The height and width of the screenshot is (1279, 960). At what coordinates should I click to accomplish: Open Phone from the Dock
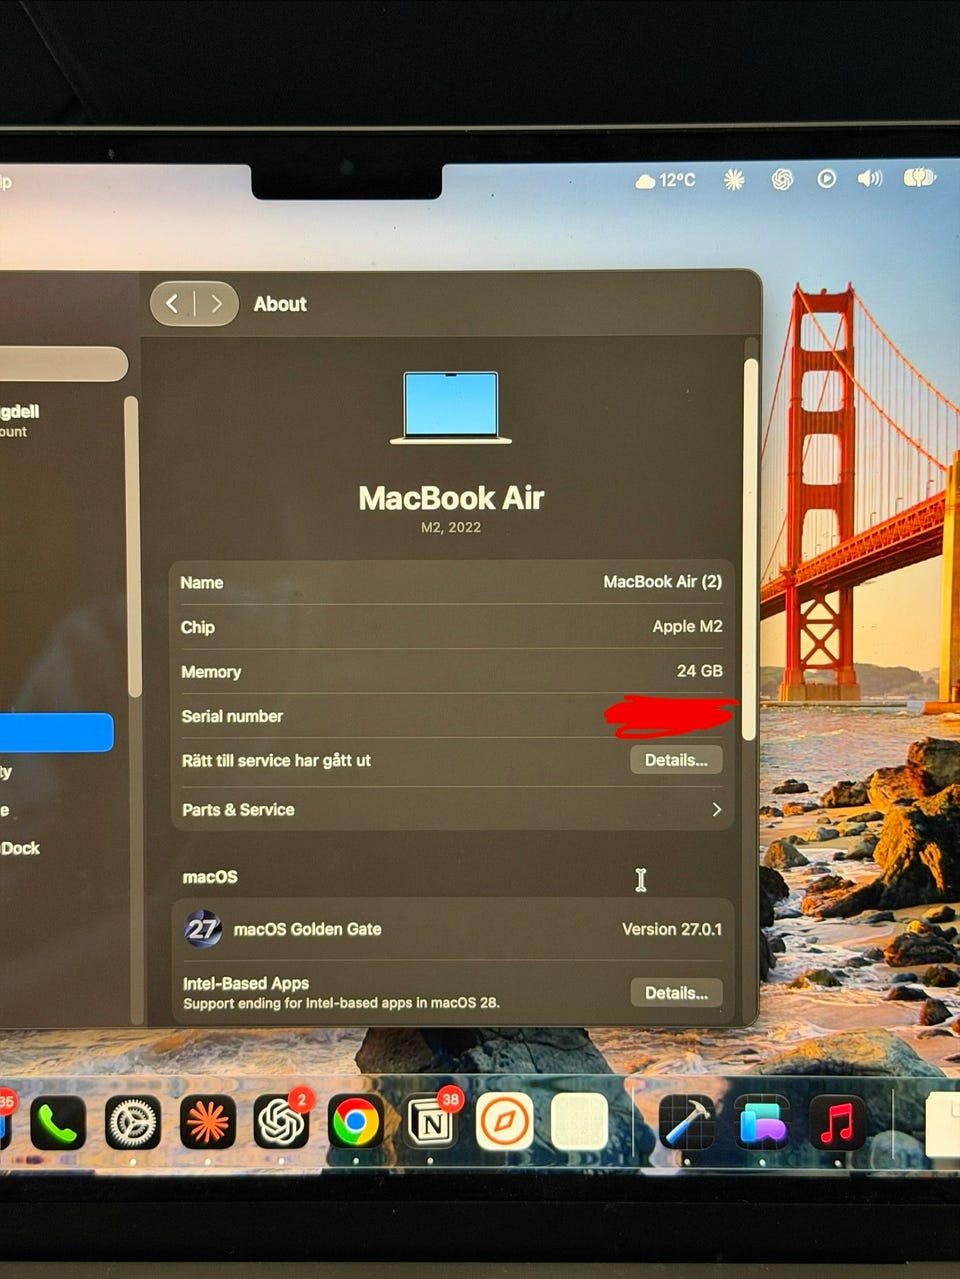(57, 1123)
